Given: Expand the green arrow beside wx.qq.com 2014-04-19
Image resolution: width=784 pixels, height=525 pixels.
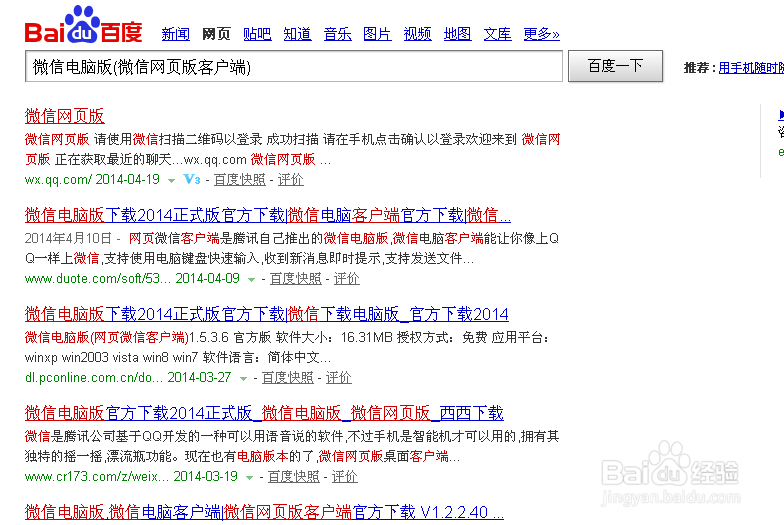Looking at the screenshot, I should pos(172,180).
